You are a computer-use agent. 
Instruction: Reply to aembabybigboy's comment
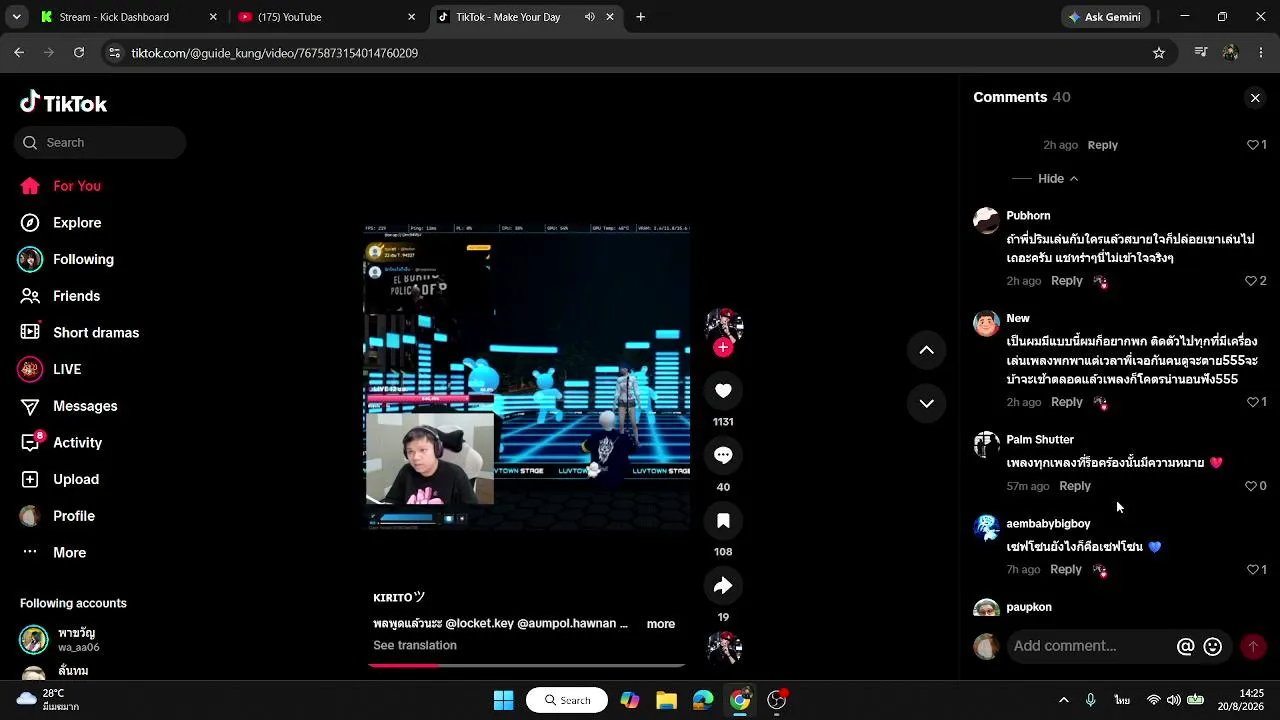click(1066, 570)
